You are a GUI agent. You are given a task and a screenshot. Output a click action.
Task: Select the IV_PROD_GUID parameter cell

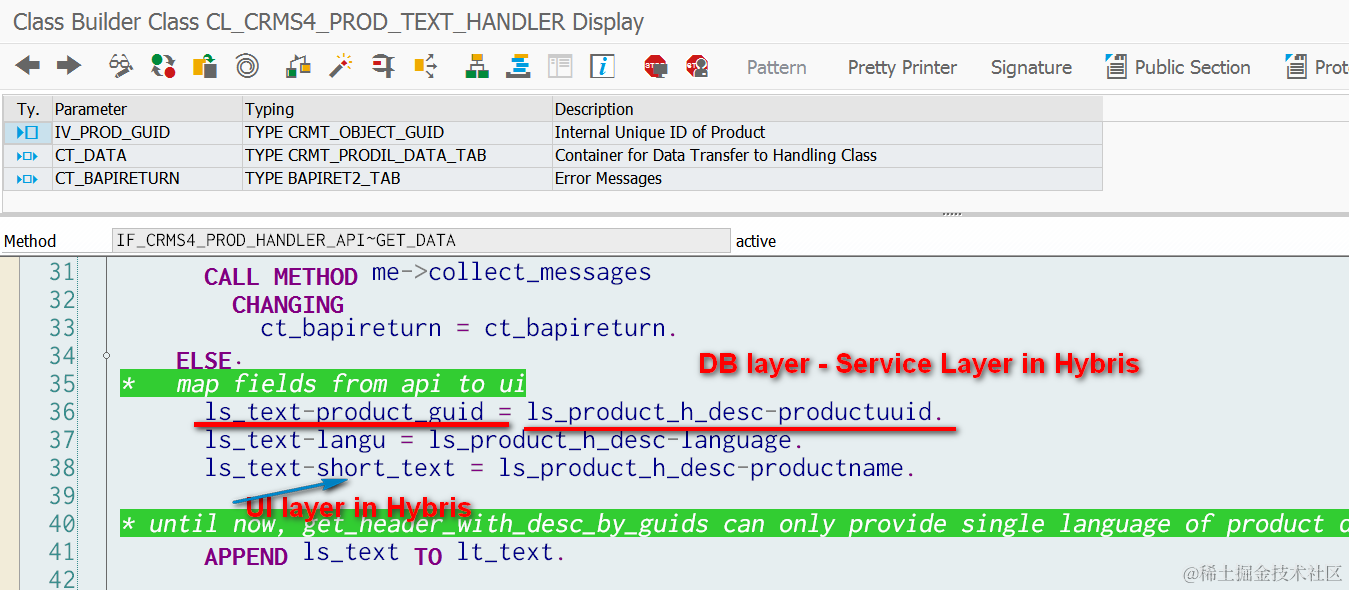point(148,132)
